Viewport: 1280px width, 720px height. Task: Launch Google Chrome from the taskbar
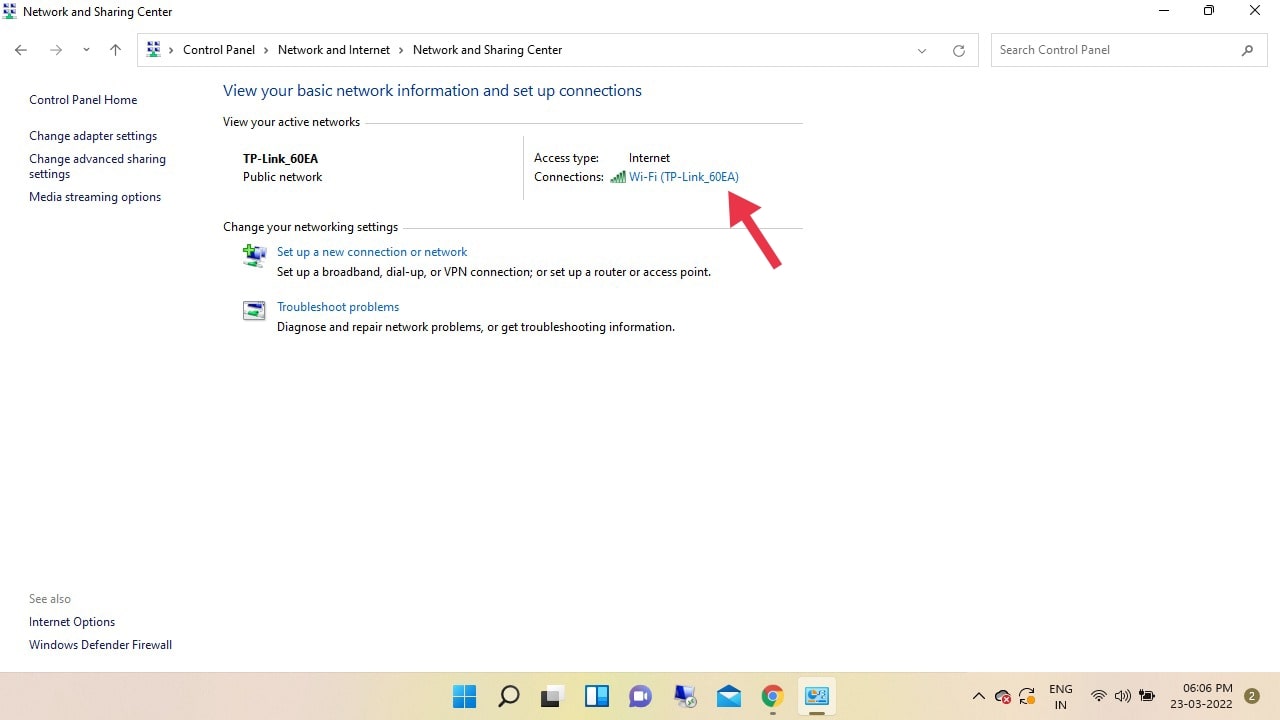coord(772,696)
